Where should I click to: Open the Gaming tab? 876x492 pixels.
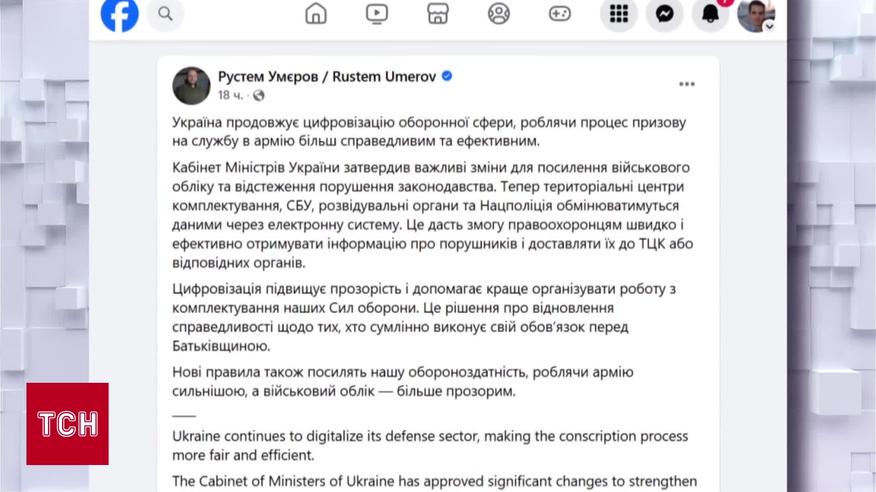[560, 13]
